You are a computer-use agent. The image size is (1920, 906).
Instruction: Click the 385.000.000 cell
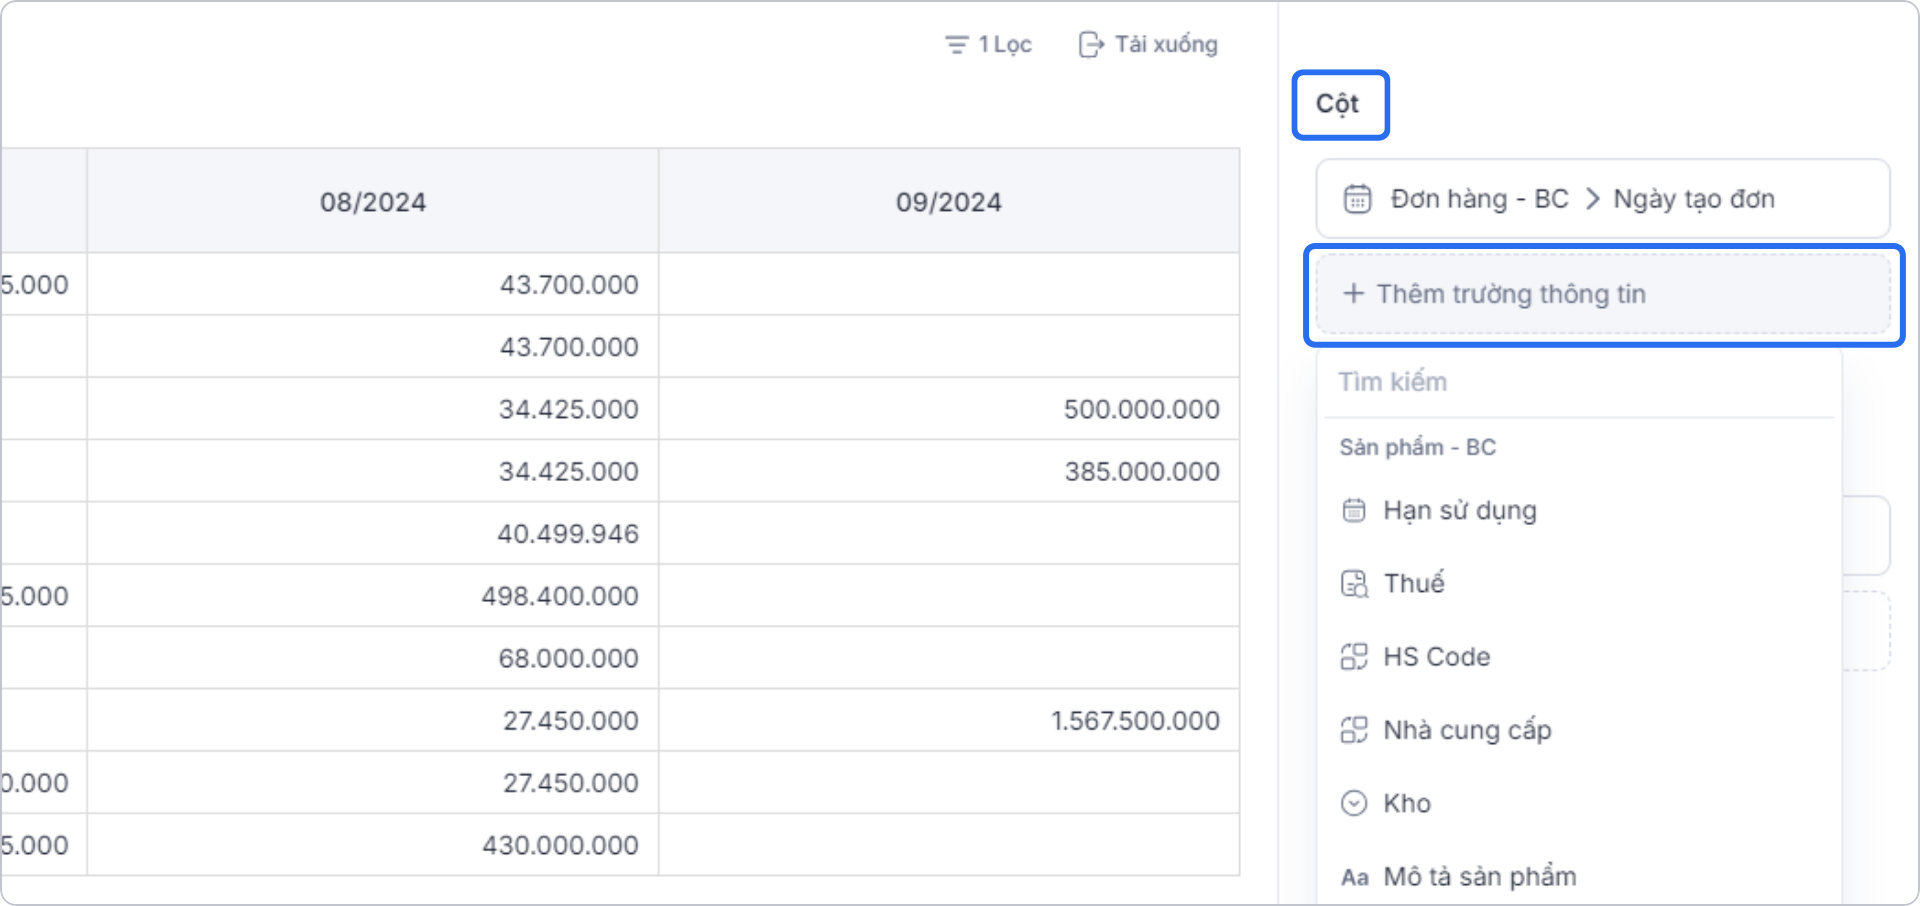click(x=949, y=471)
